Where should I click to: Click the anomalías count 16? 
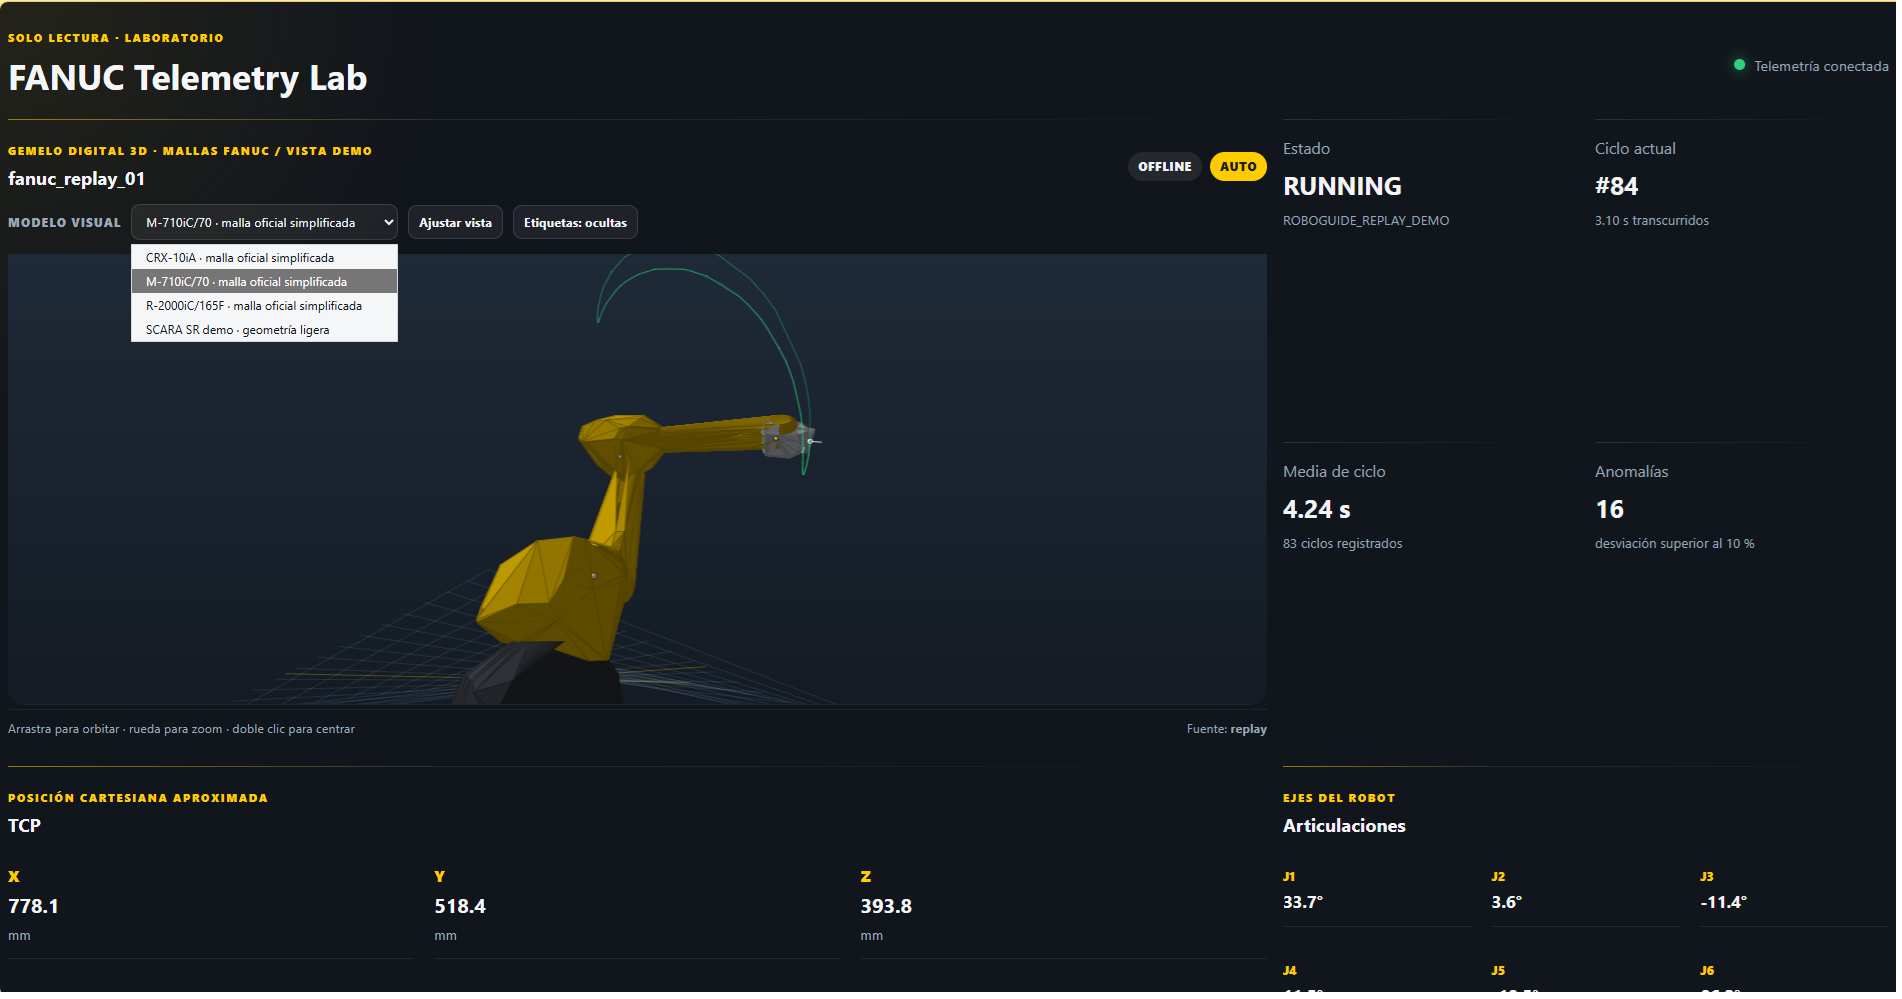pos(1609,510)
